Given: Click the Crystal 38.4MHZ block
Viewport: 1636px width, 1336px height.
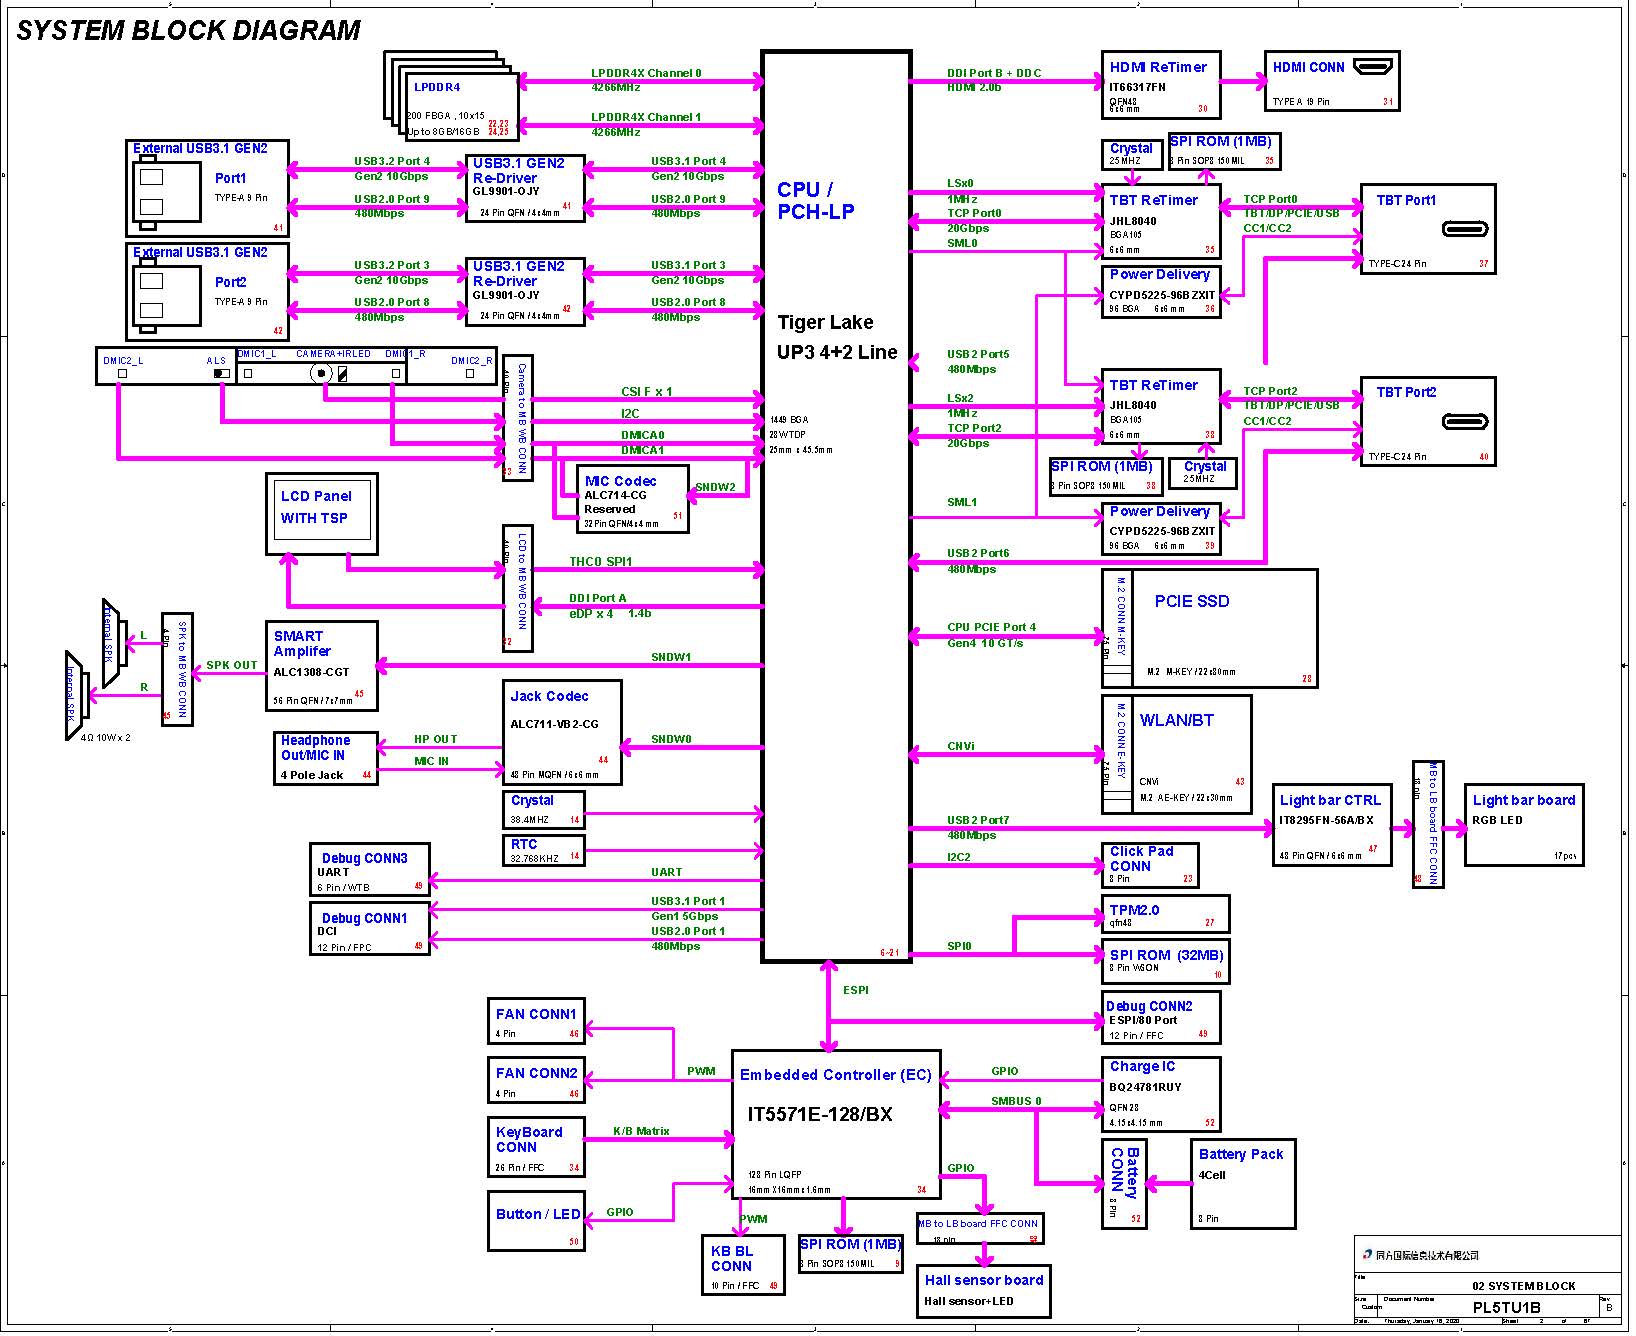Looking at the screenshot, I should click(x=544, y=810).
